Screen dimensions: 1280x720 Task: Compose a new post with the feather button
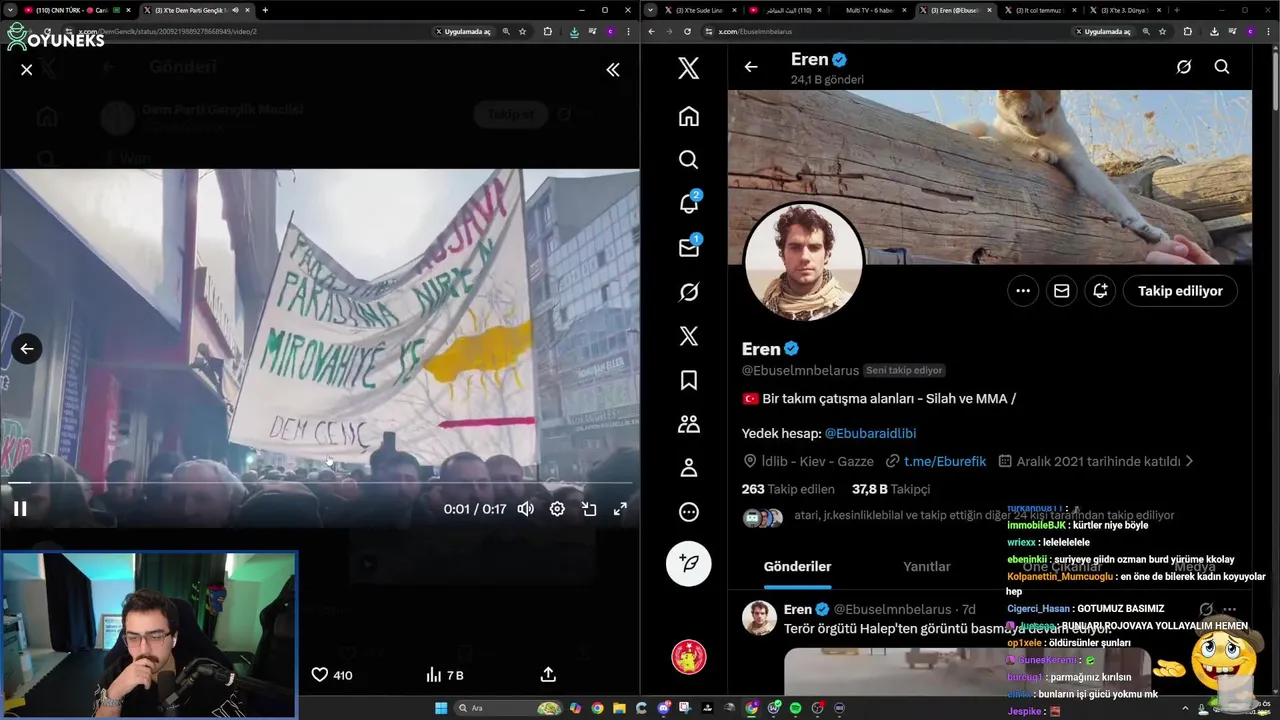[x=689, y=564]
